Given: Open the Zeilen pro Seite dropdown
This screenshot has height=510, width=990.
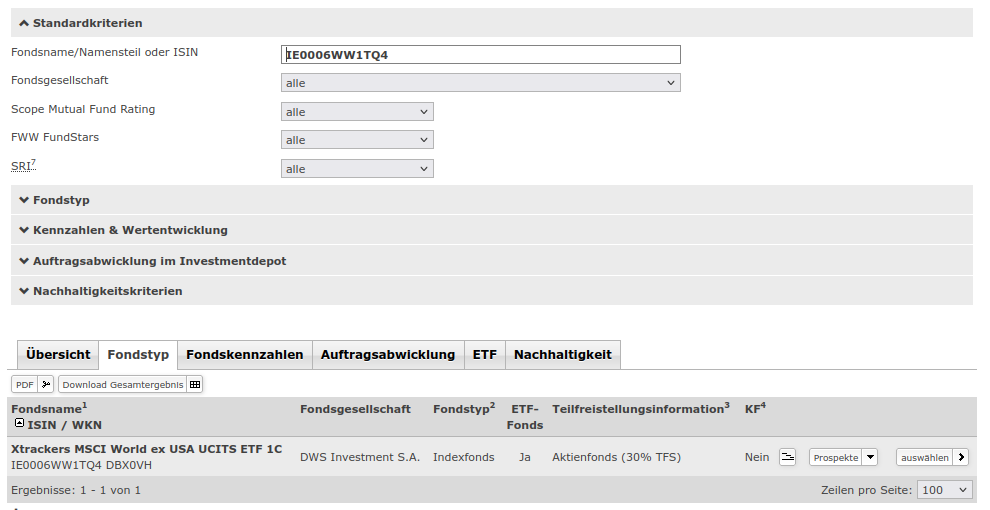Looking at the screenshot, I should pos(945,490).
